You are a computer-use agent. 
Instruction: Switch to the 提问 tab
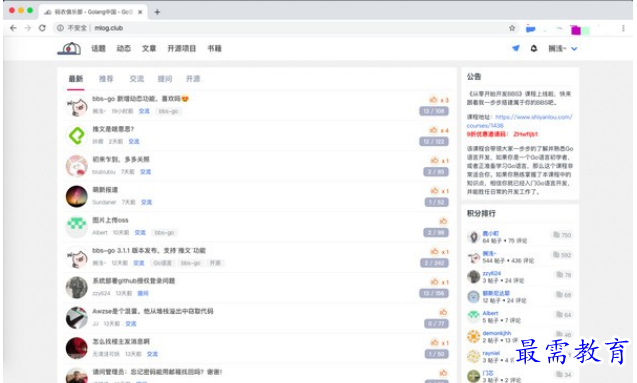(165, 79)
